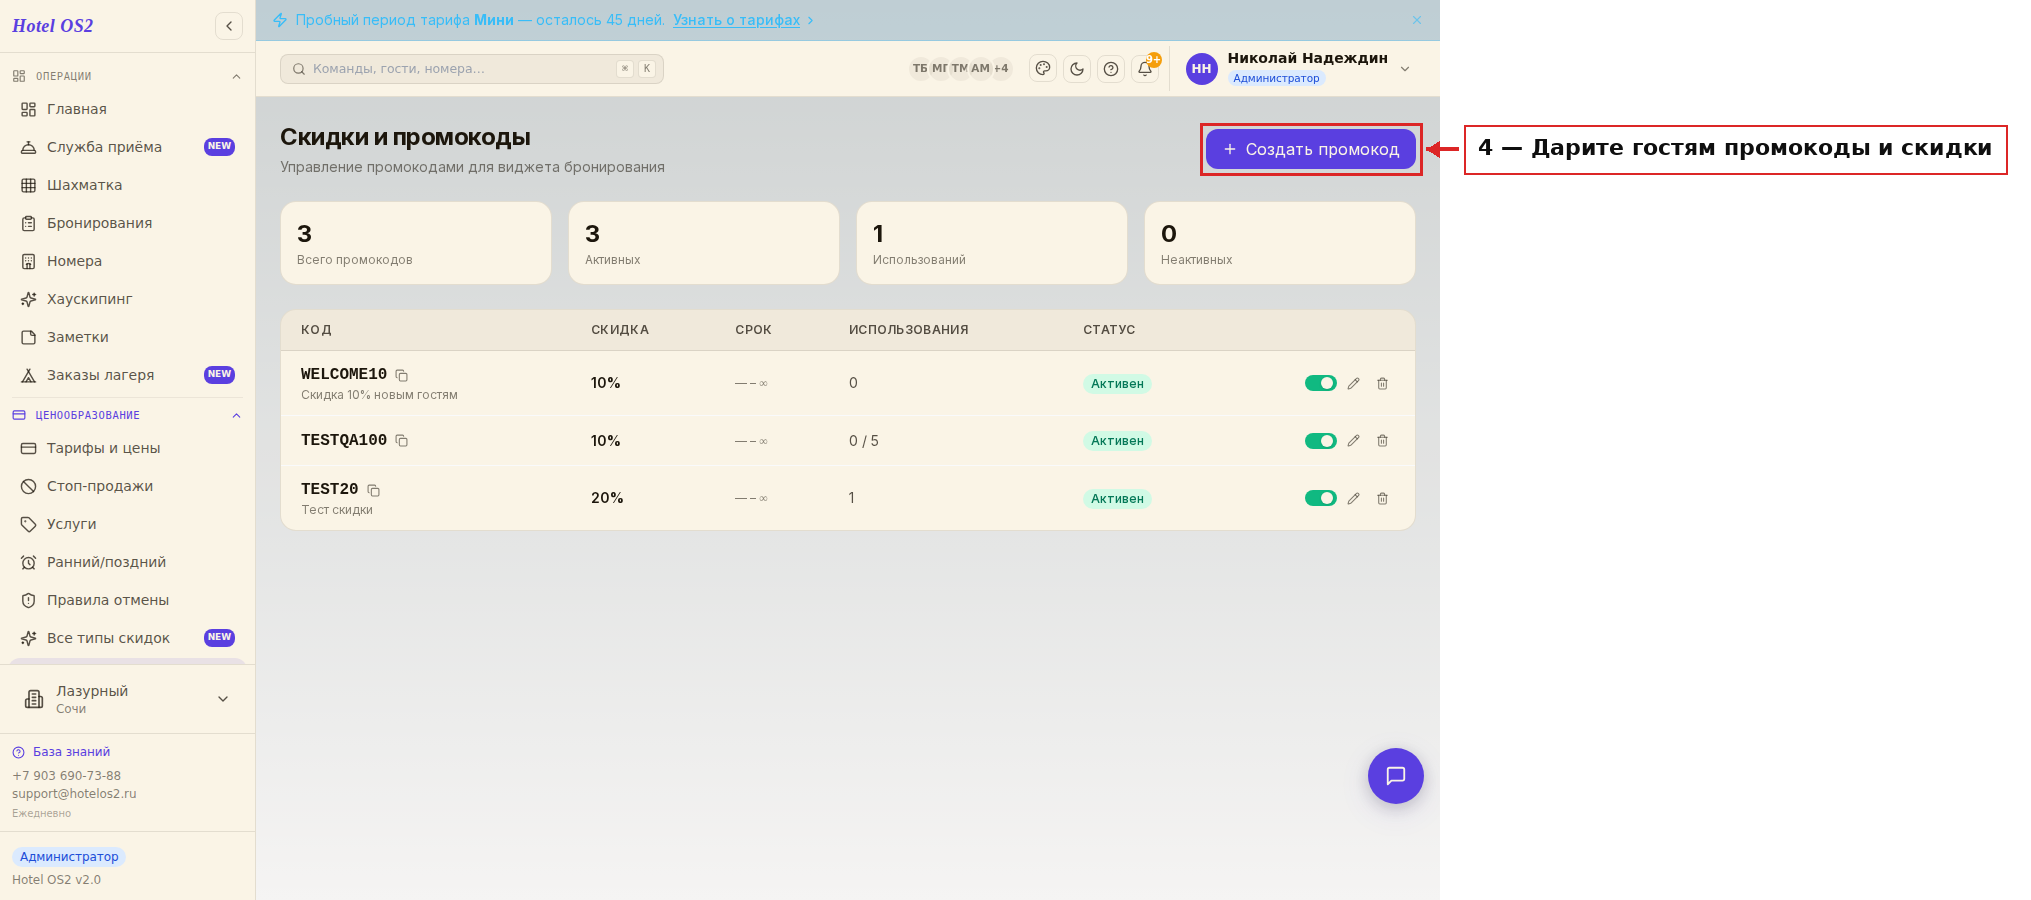
Task: Edit the TESTQA100 promo code
Action: point(1353,441)
